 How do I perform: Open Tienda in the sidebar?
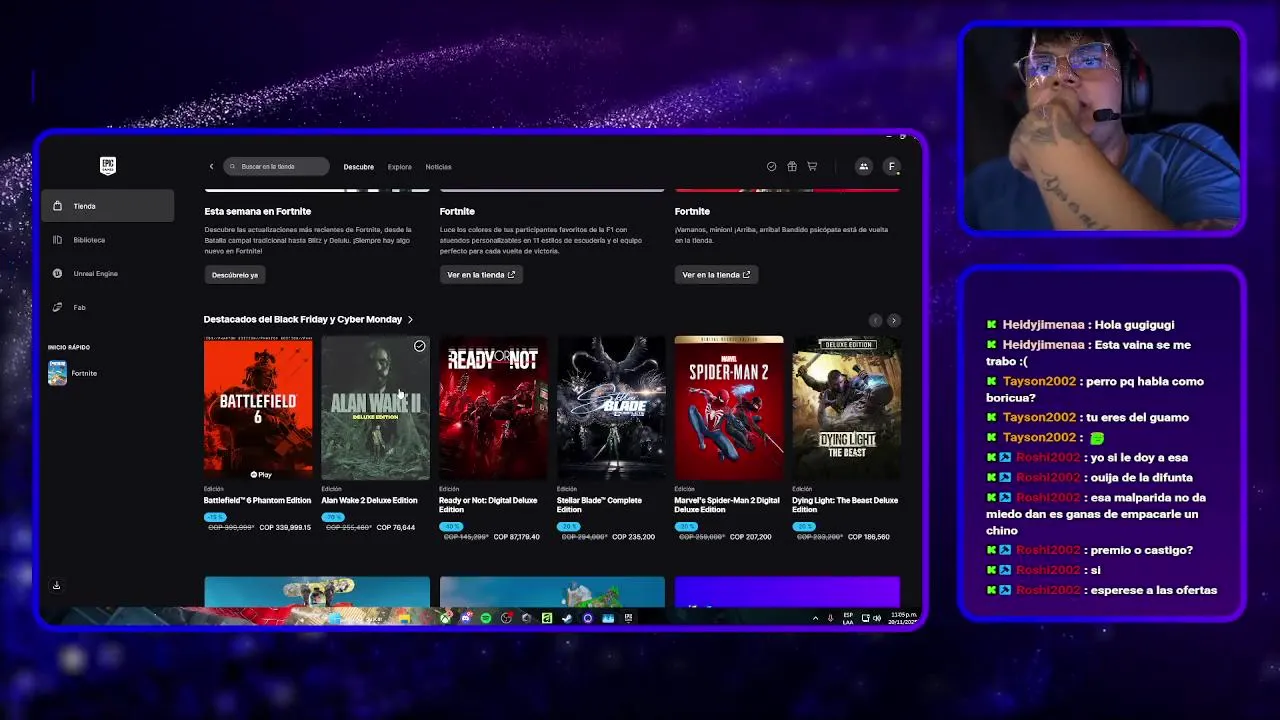pyautogui.click(x=108, y=206)
